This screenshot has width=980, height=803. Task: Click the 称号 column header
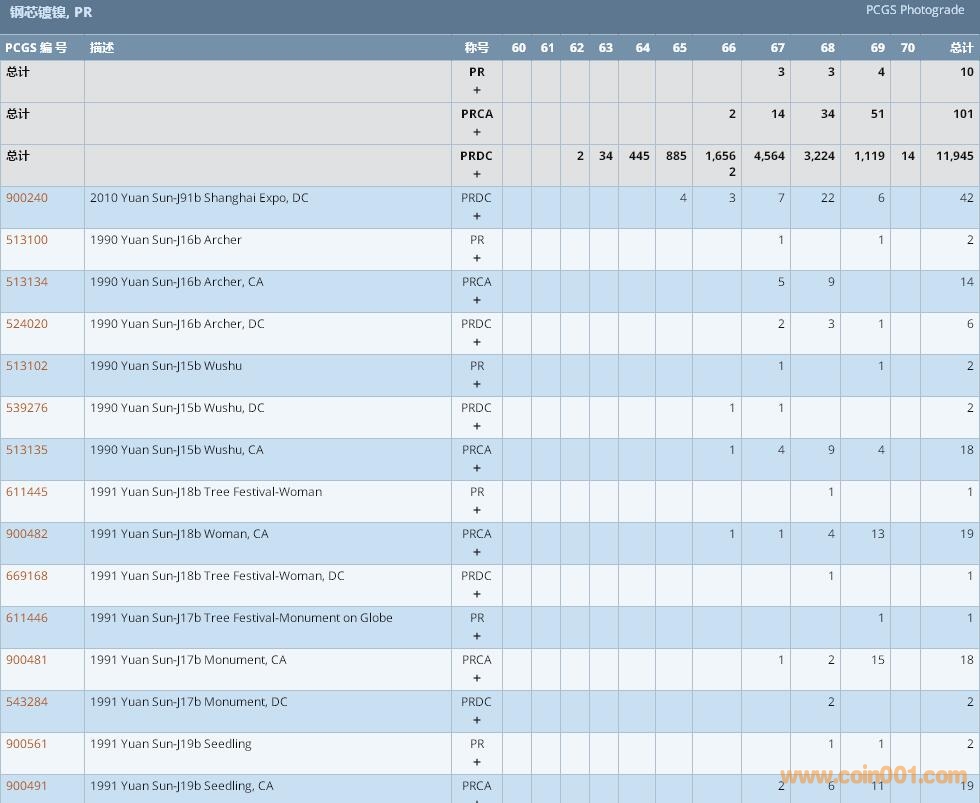point(477,48)
